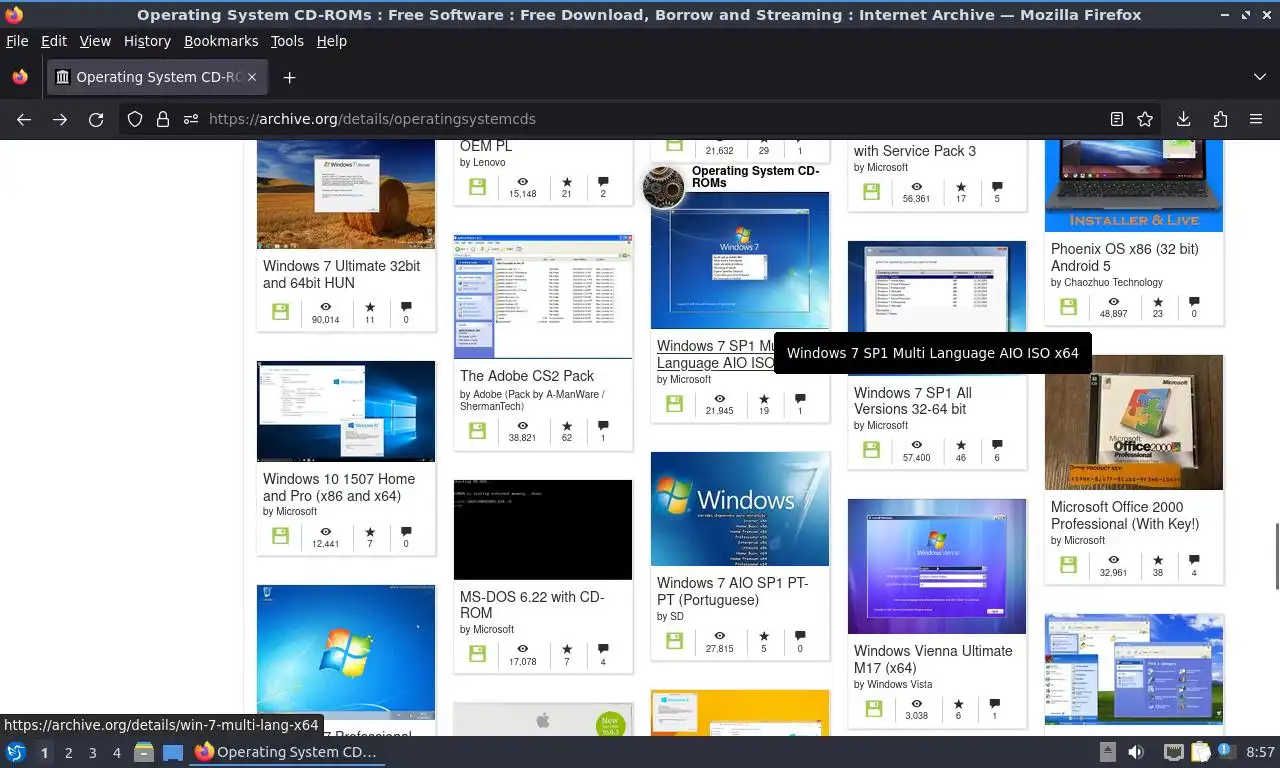Go forward one page

(60, 119)
